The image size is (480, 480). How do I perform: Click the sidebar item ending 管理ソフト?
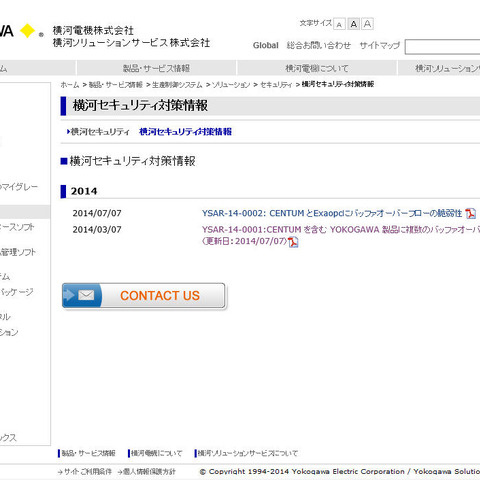tap(18, 252)
